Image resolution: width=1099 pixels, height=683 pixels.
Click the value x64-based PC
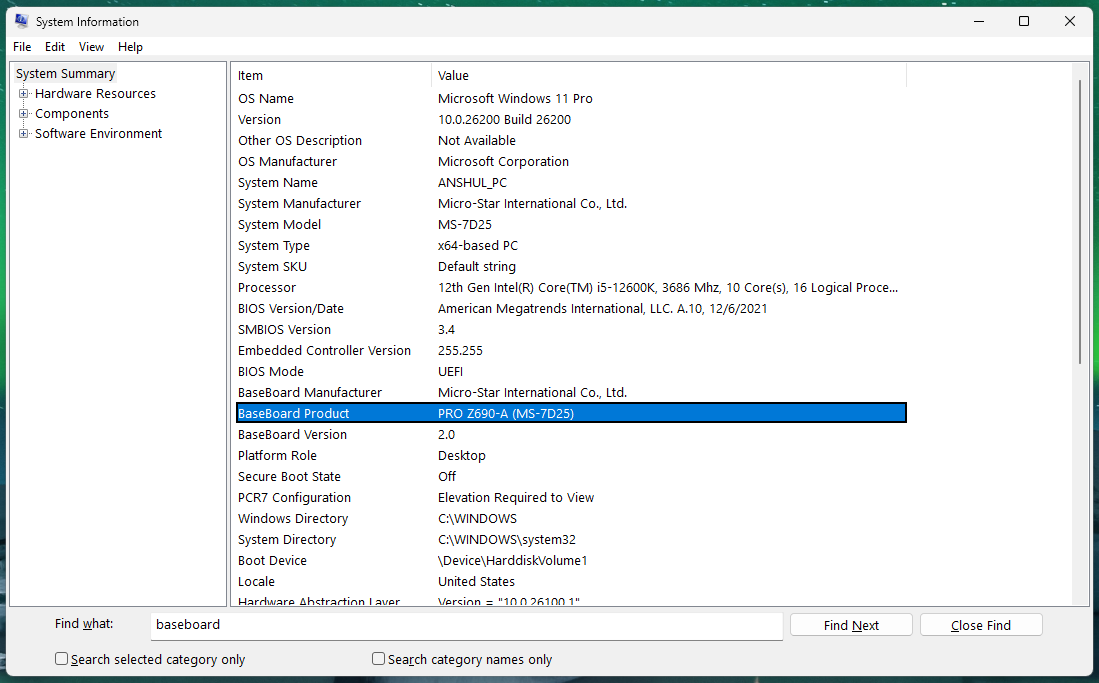478,245
